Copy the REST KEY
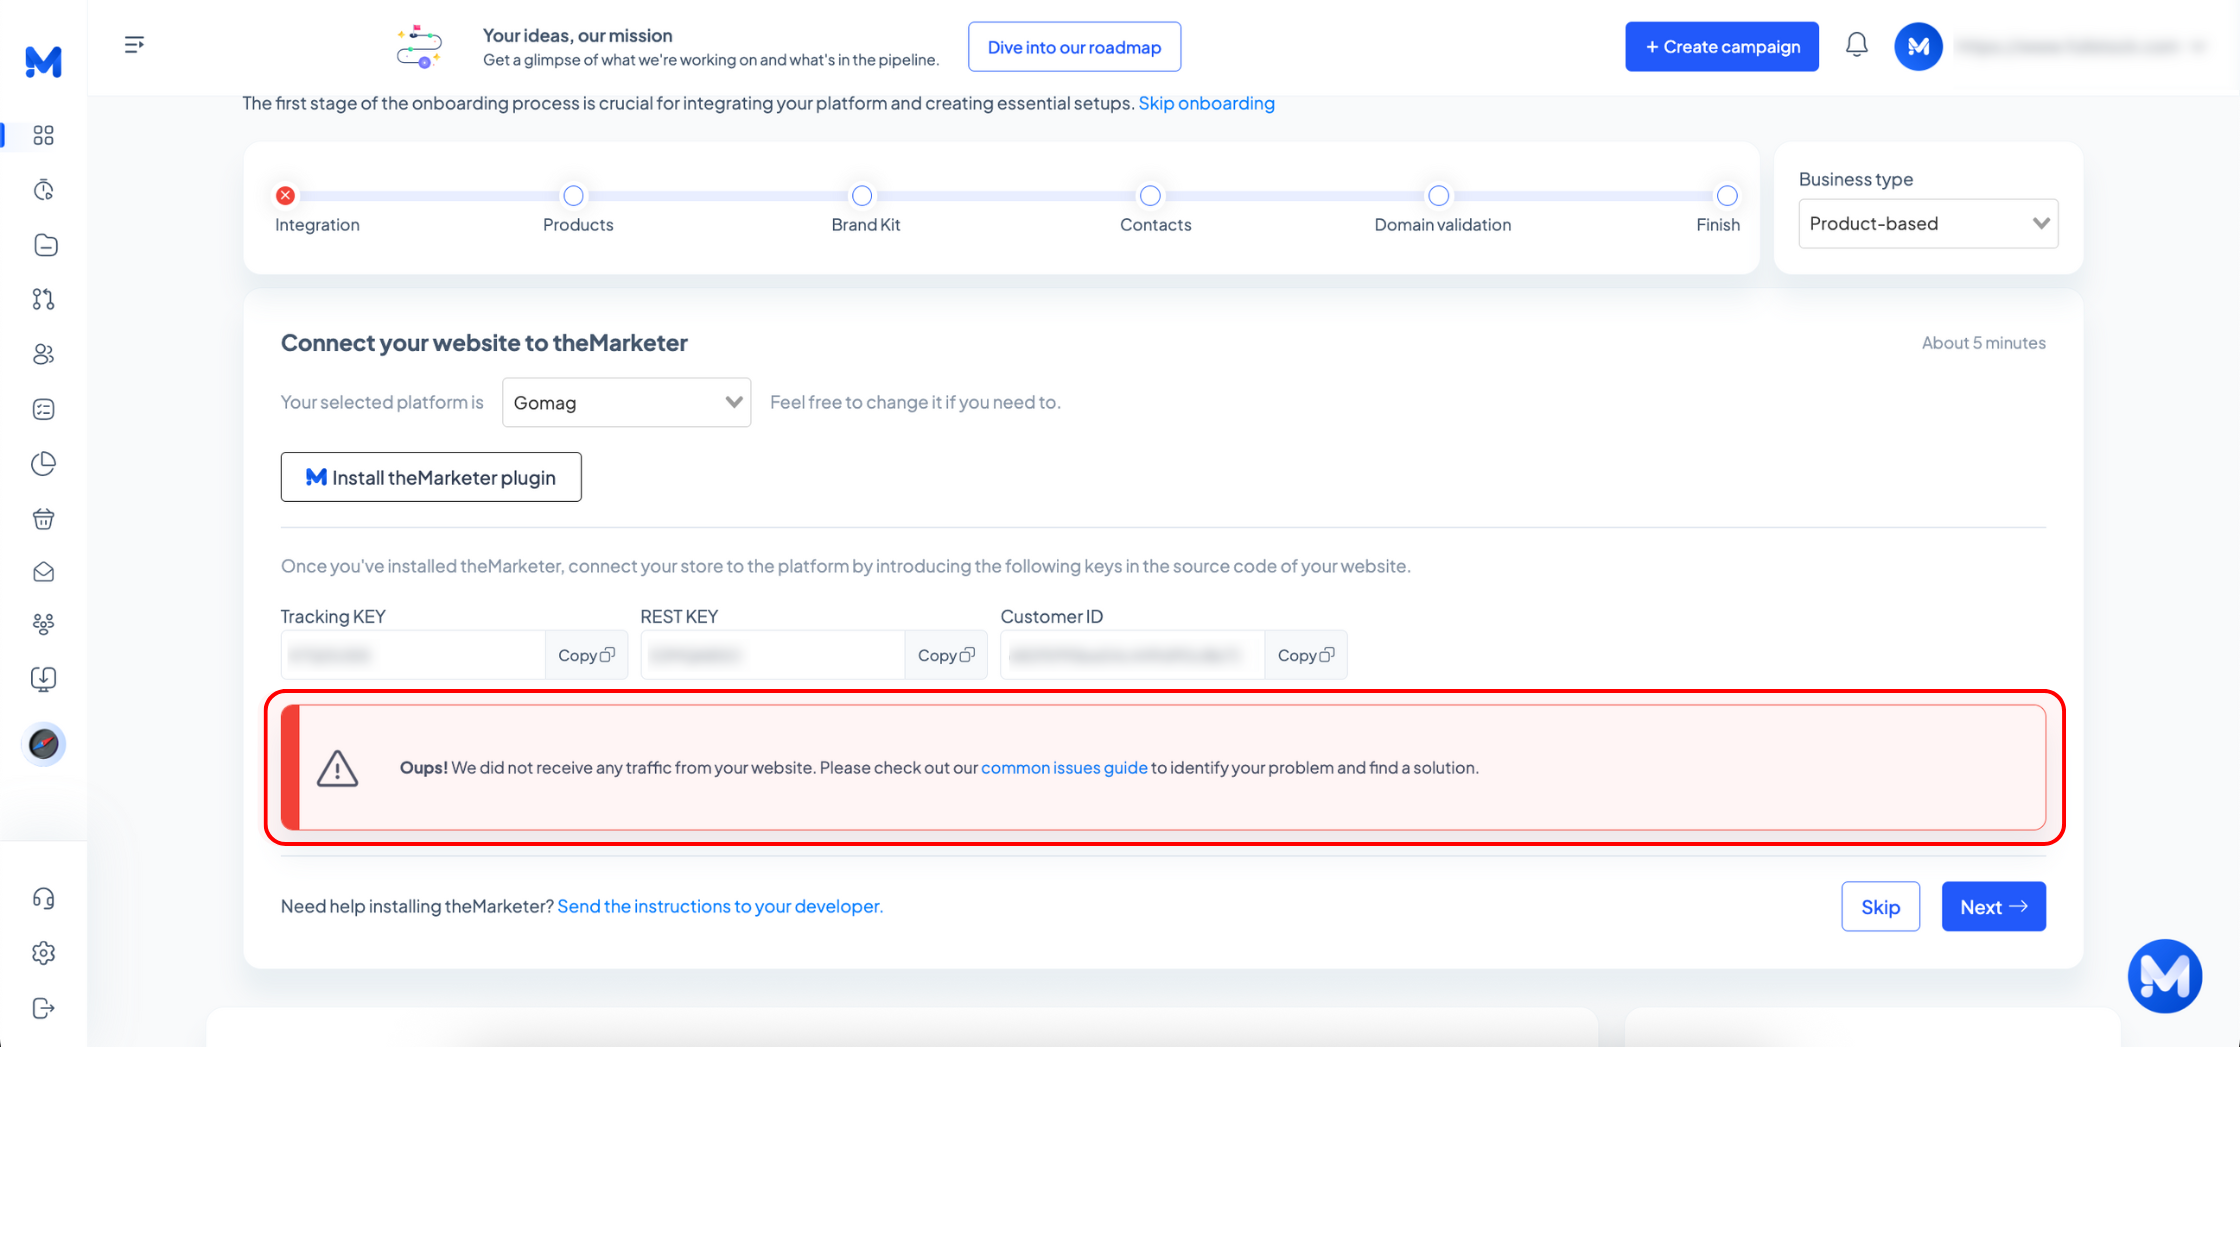The height and width of the screenshot is (1260, 2240). click(946, 655)
